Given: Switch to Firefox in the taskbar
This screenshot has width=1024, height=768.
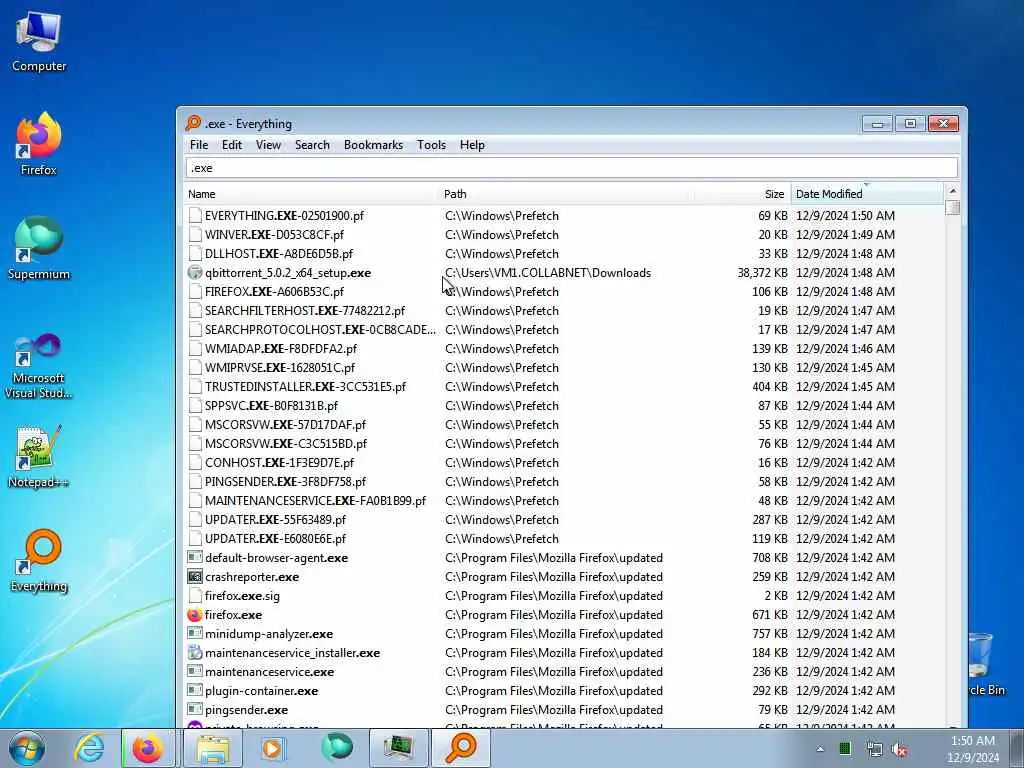Looking at the screenshot, I should click(x=148, y=748).
